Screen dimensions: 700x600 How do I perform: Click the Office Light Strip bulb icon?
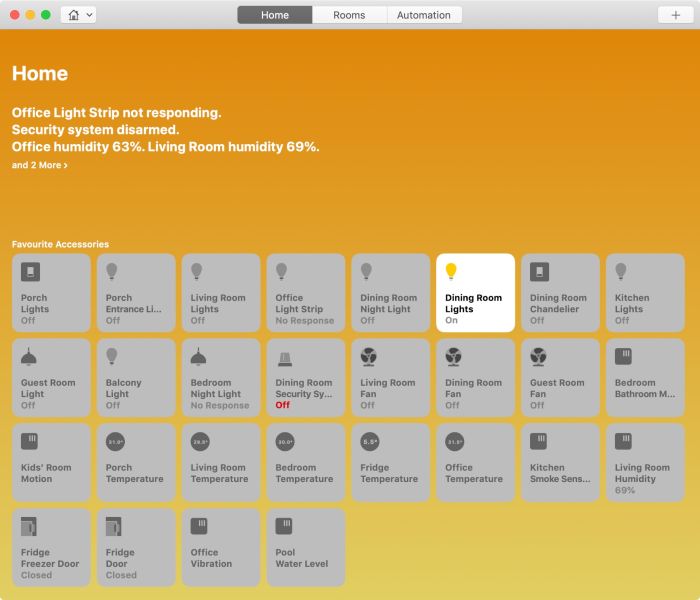coord(281,271)
